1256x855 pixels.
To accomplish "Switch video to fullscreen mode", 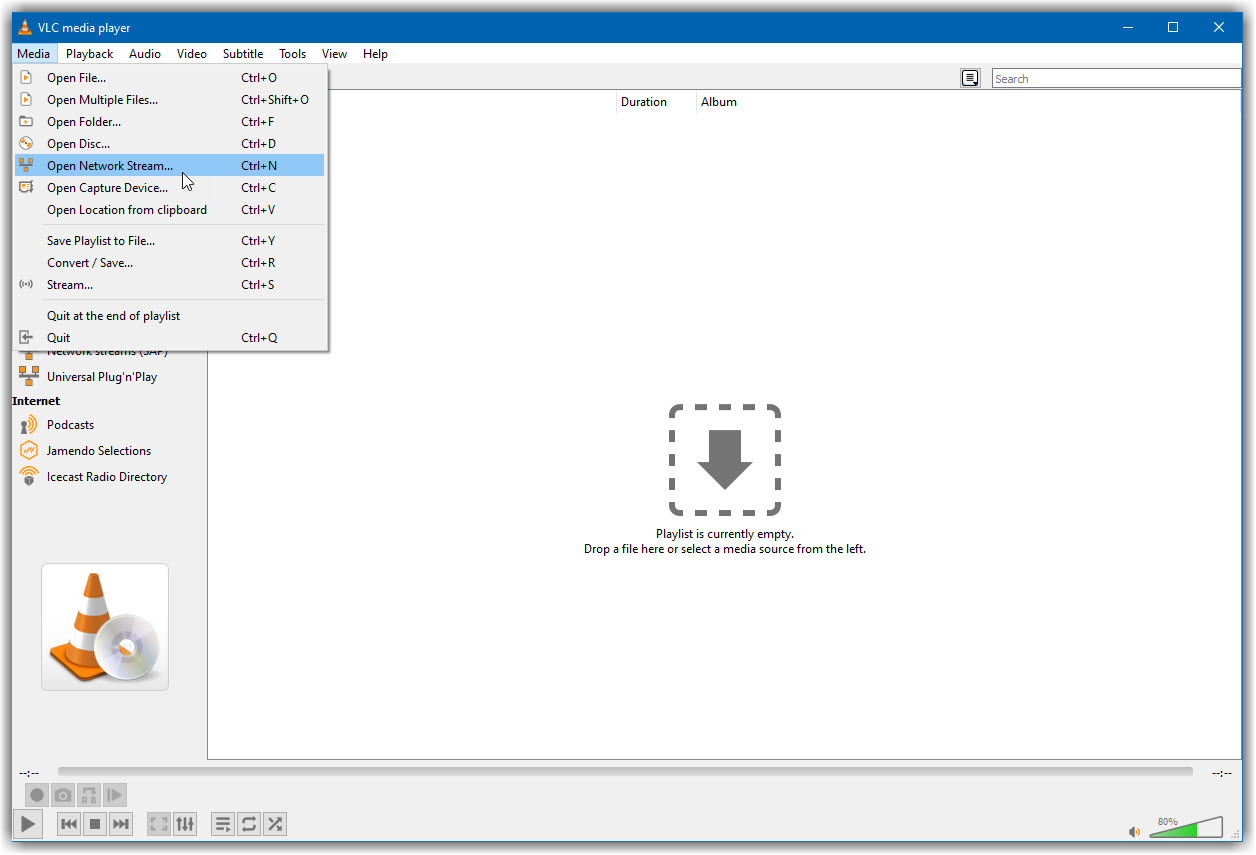I will click(159, 824).
